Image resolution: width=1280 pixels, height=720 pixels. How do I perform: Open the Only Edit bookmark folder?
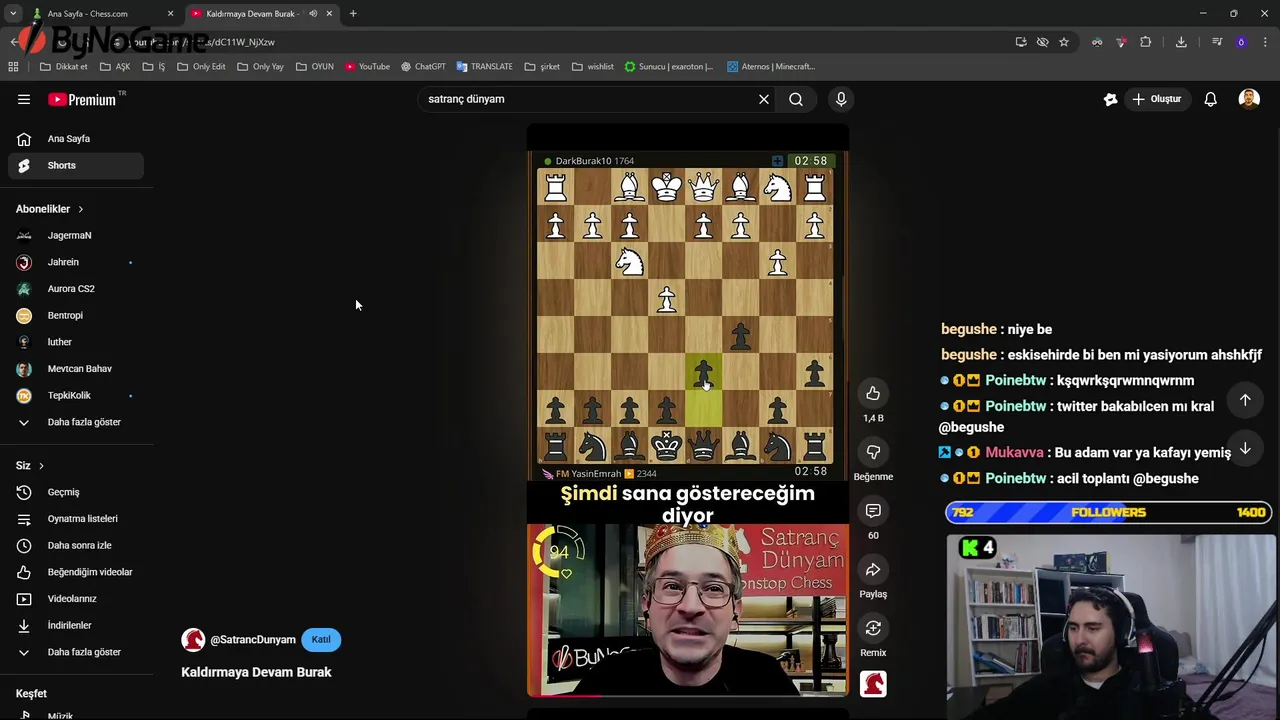201,66
